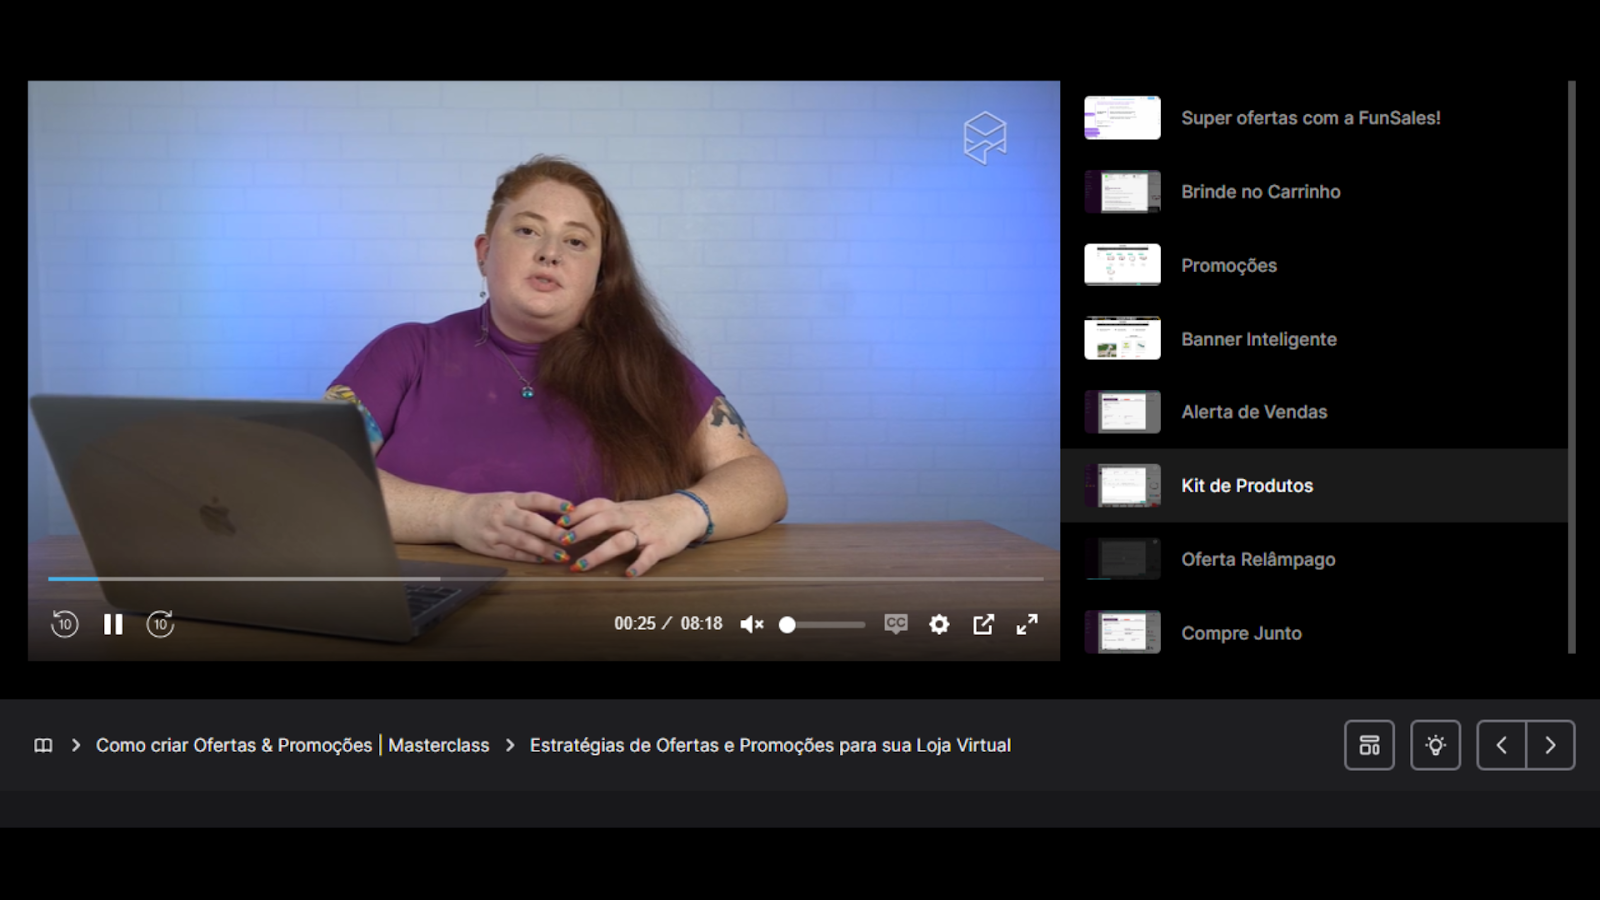This screenshot has width=1600, height=900.
Task: Click Alerta de Vendas thumbnail
Action: click(1123, 412)
